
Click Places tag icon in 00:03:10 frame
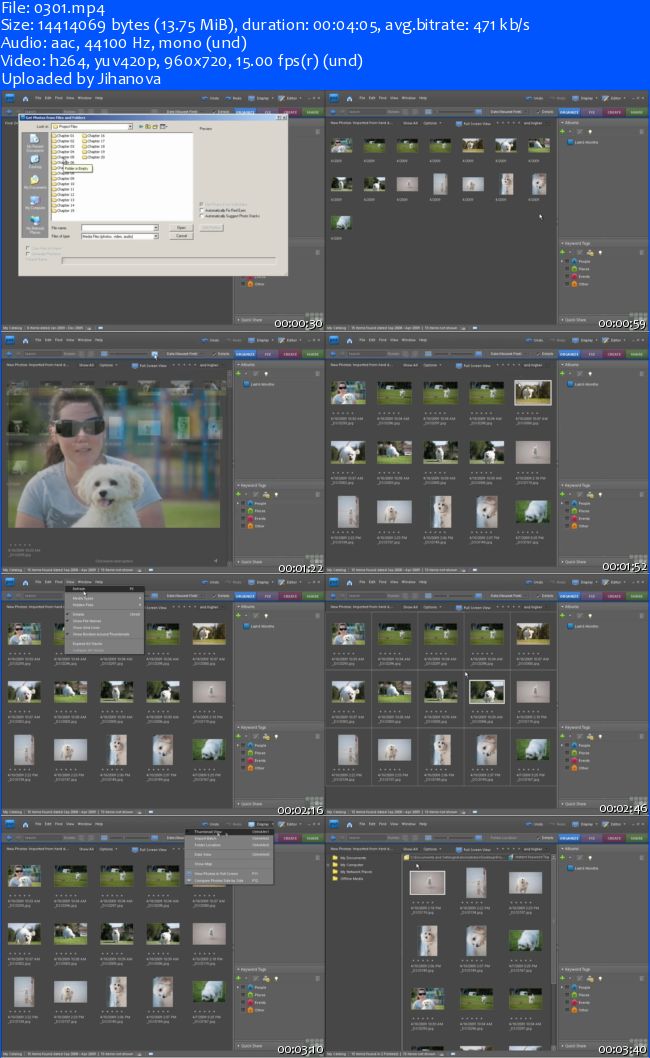point(250,995)
